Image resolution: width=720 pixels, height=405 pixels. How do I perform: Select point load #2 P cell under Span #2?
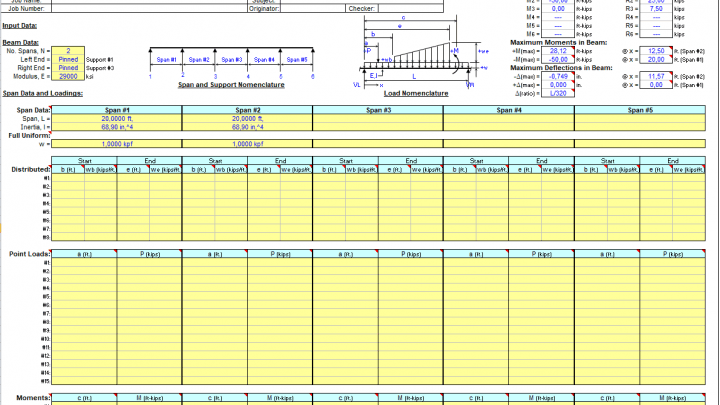click(x=280, y=271)
